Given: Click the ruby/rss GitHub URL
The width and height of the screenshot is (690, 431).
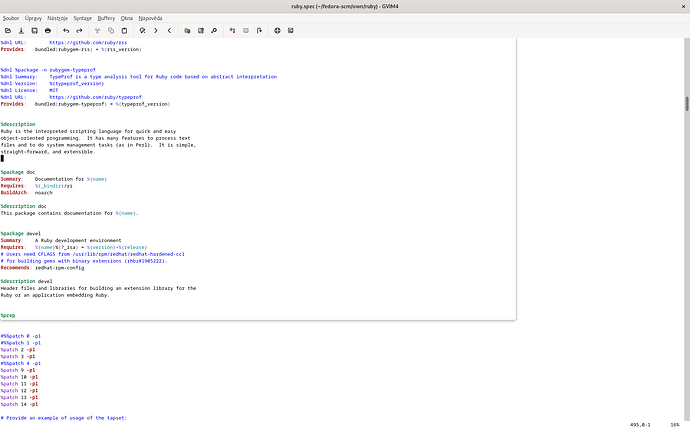Looking at the screenshot, I should coord(88,43).
